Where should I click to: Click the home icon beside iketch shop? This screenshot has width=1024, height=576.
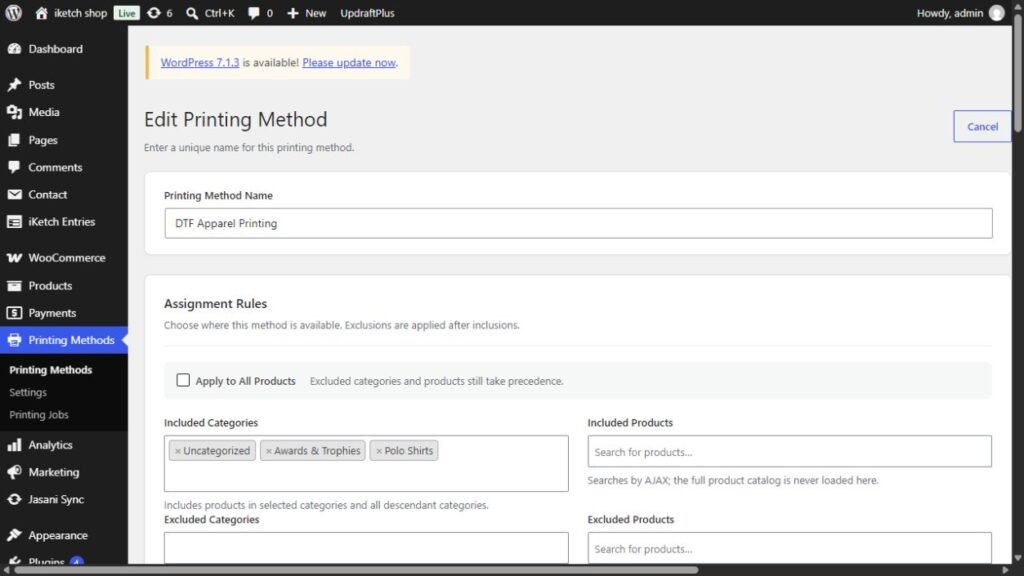(x=41, y=13)
